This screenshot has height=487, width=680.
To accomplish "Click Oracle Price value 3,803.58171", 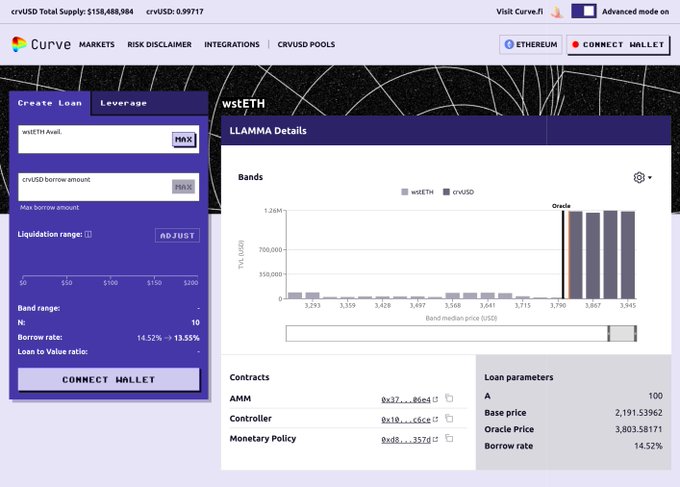I will pos(638,429).
